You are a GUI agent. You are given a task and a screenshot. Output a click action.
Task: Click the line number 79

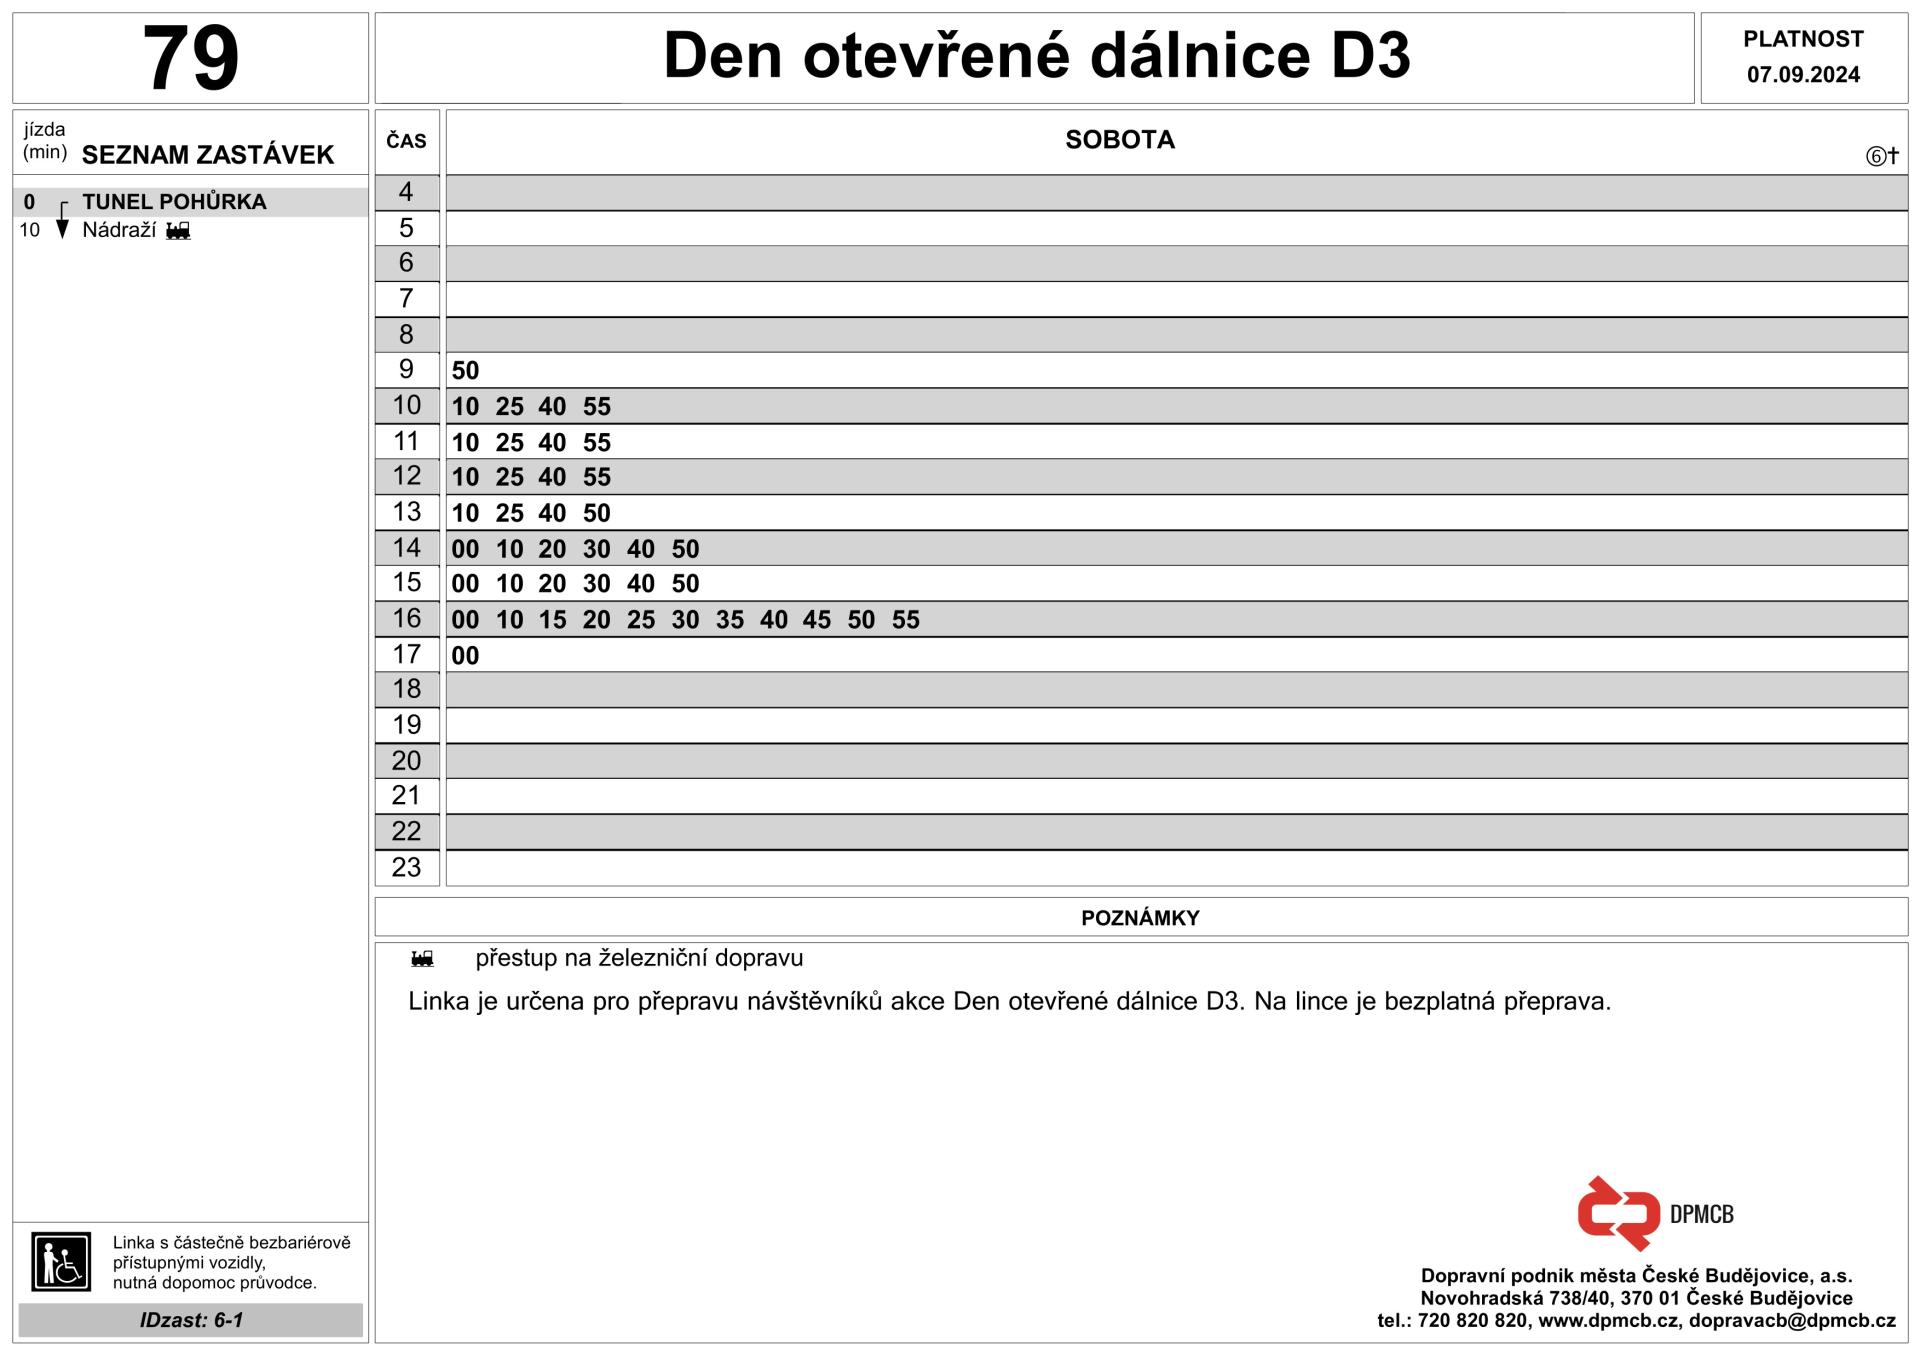pyautogui.click(x=190, y=57)
